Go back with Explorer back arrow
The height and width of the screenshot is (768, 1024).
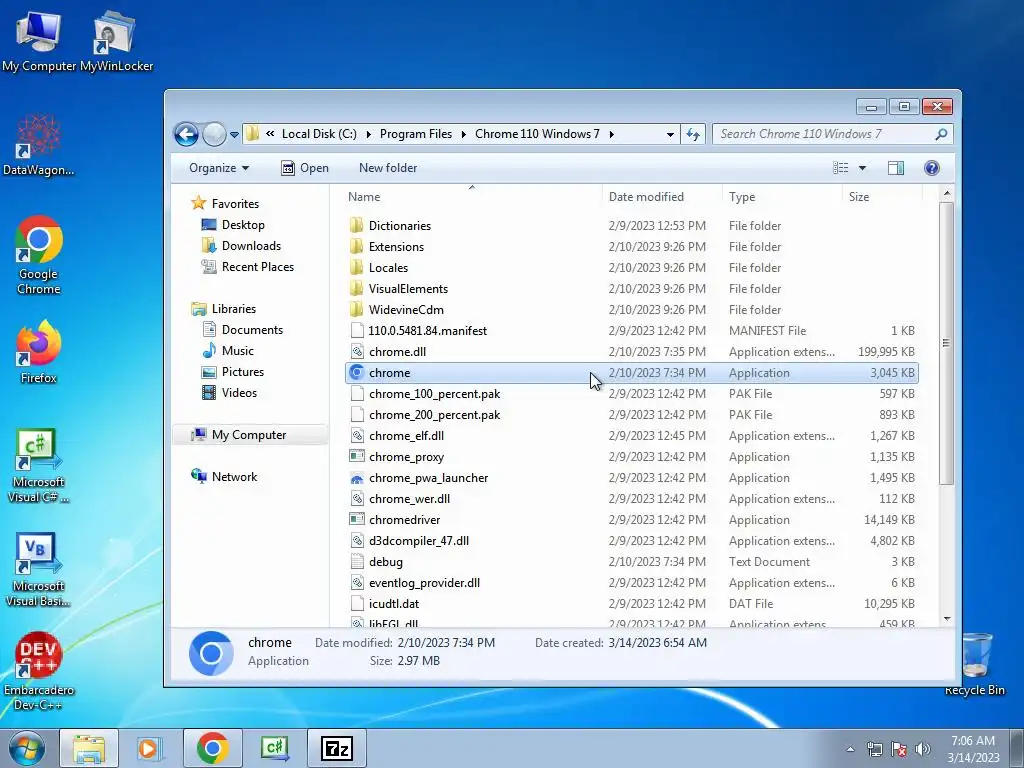coord(186,135)
